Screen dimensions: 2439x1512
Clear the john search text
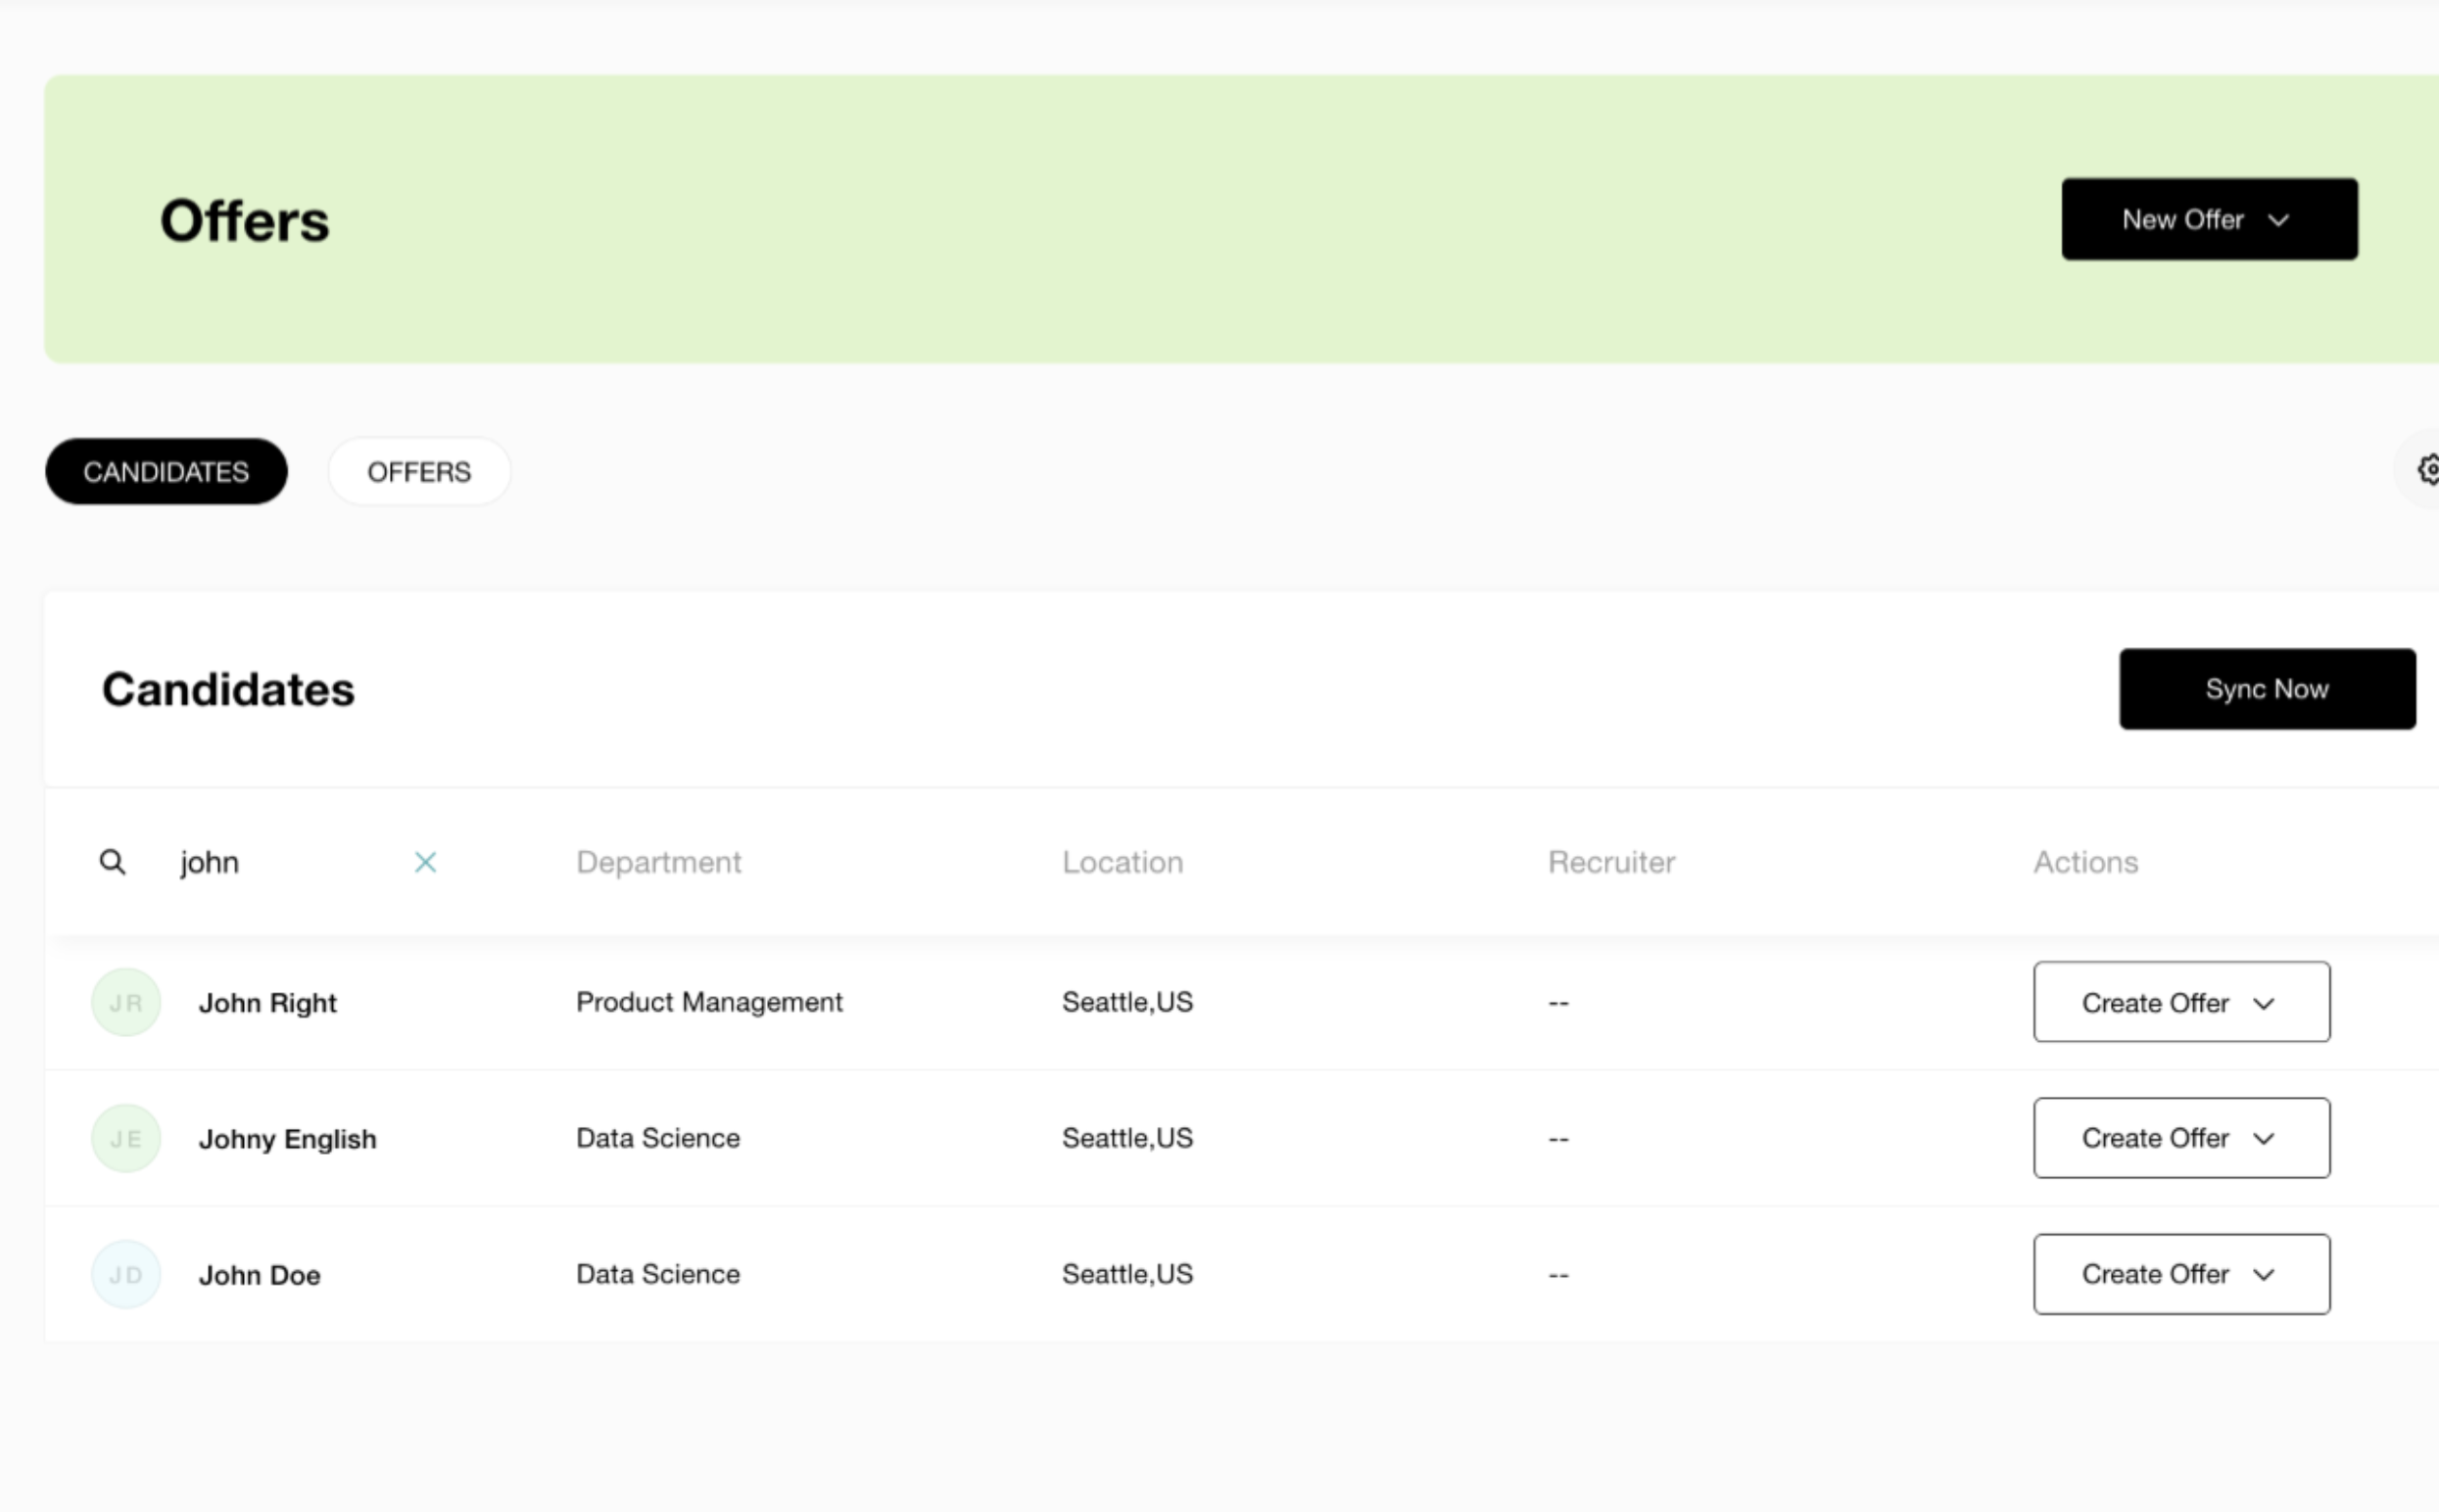(425, 862)
